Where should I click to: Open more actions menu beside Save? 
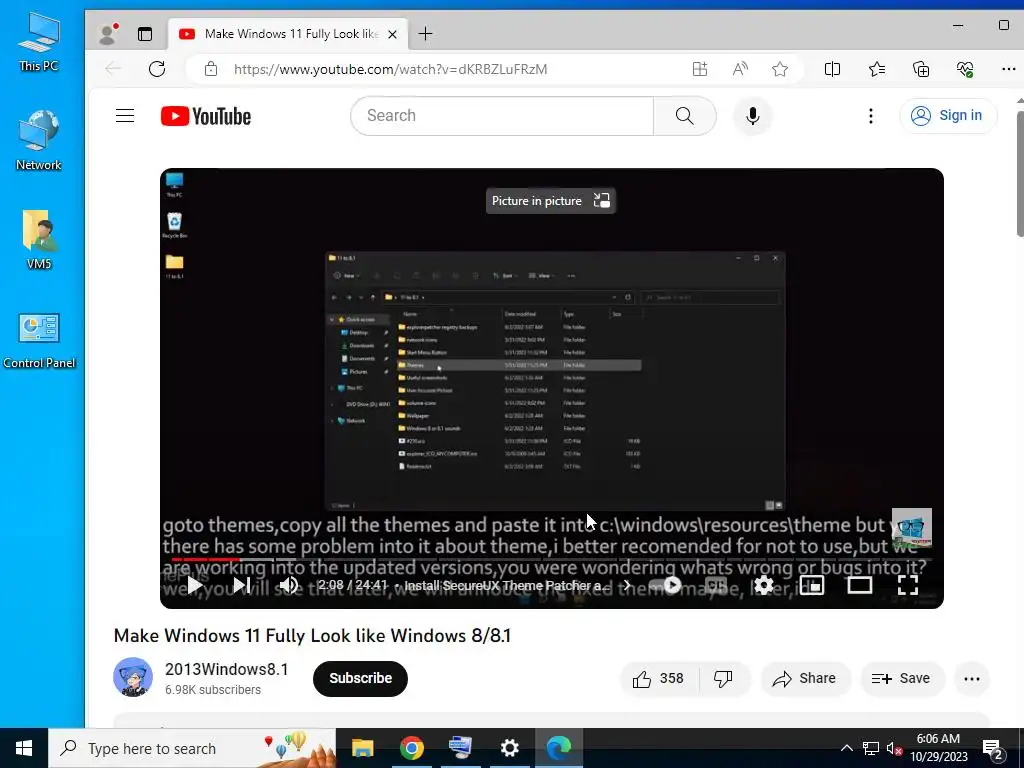972,679
